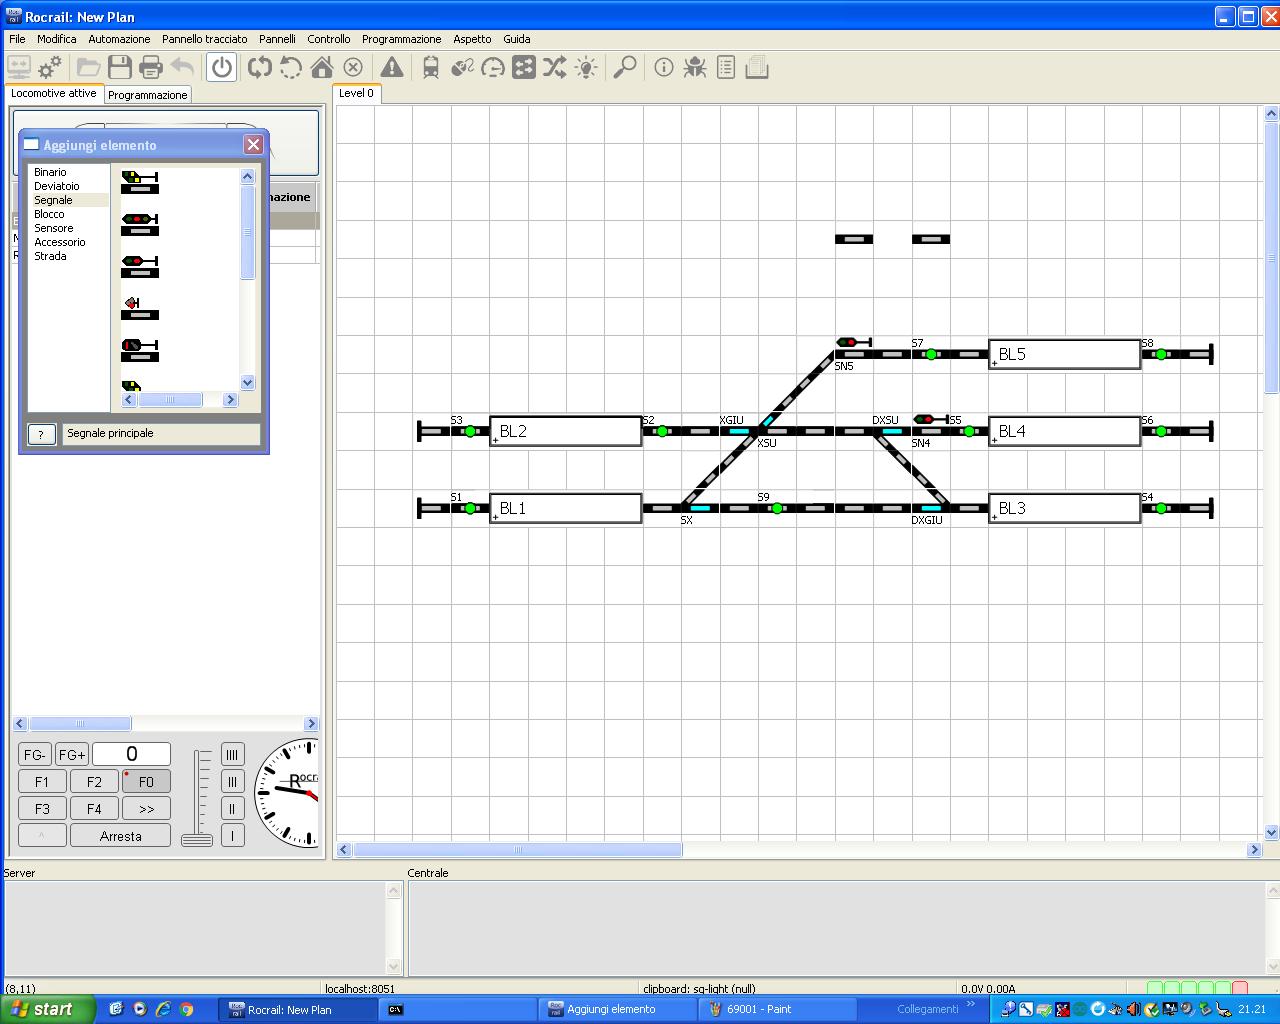Toggle the F0 function button
Screen dimensions: 1280x1024
(146, 782)
